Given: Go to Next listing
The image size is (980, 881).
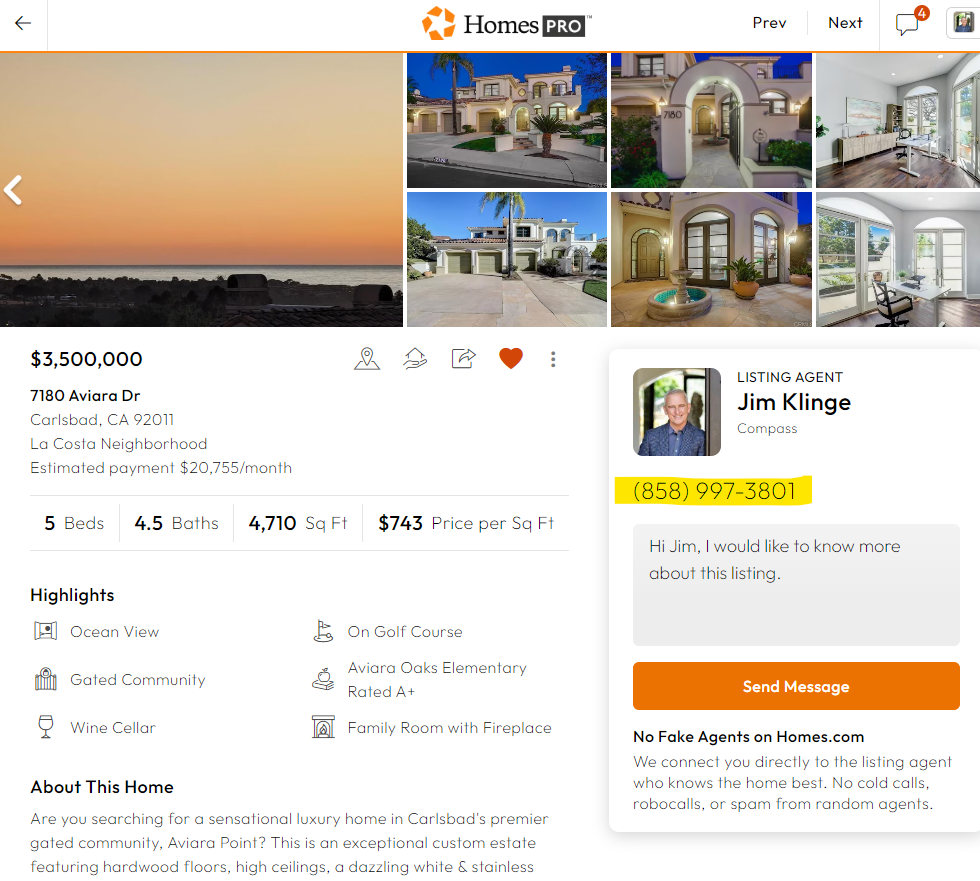Looking at the screenshot, I should click(845, 23).
